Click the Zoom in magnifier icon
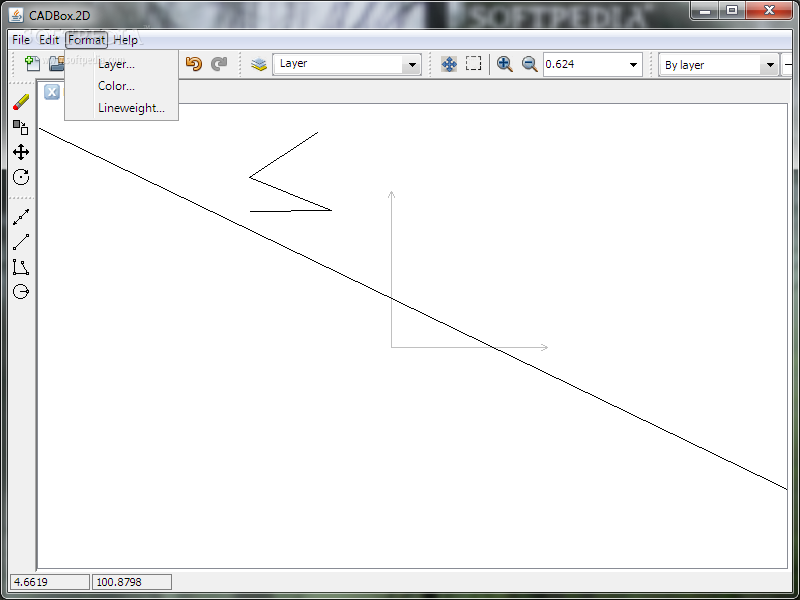This screenshot has height=600, width=800. 505,64
